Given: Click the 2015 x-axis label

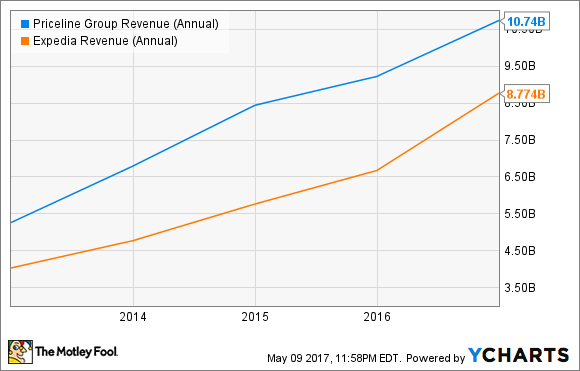Looking at the screenshot, I should tap(255, 317).
